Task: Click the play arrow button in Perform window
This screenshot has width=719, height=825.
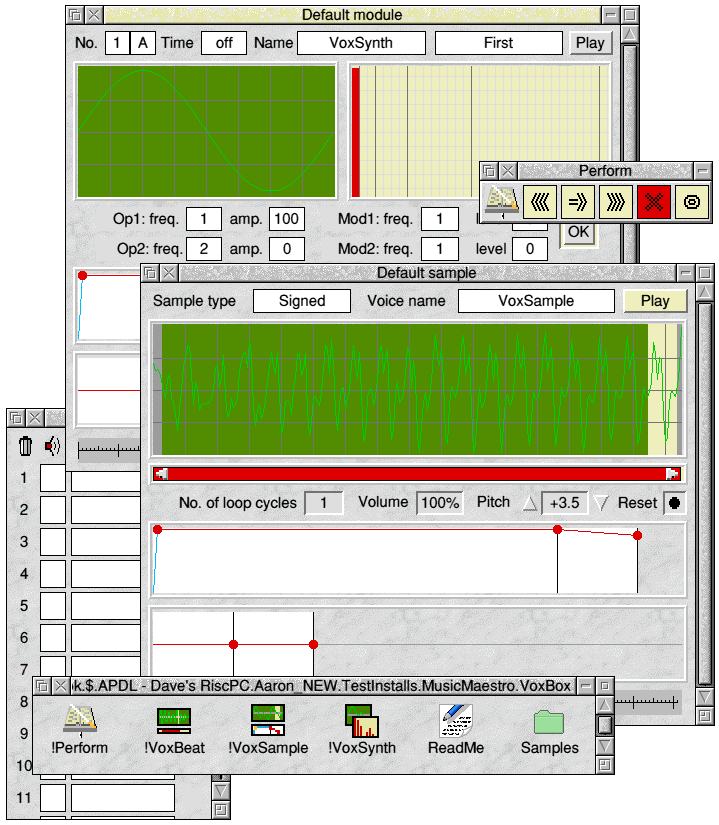Action: click(x=578, y=202)
